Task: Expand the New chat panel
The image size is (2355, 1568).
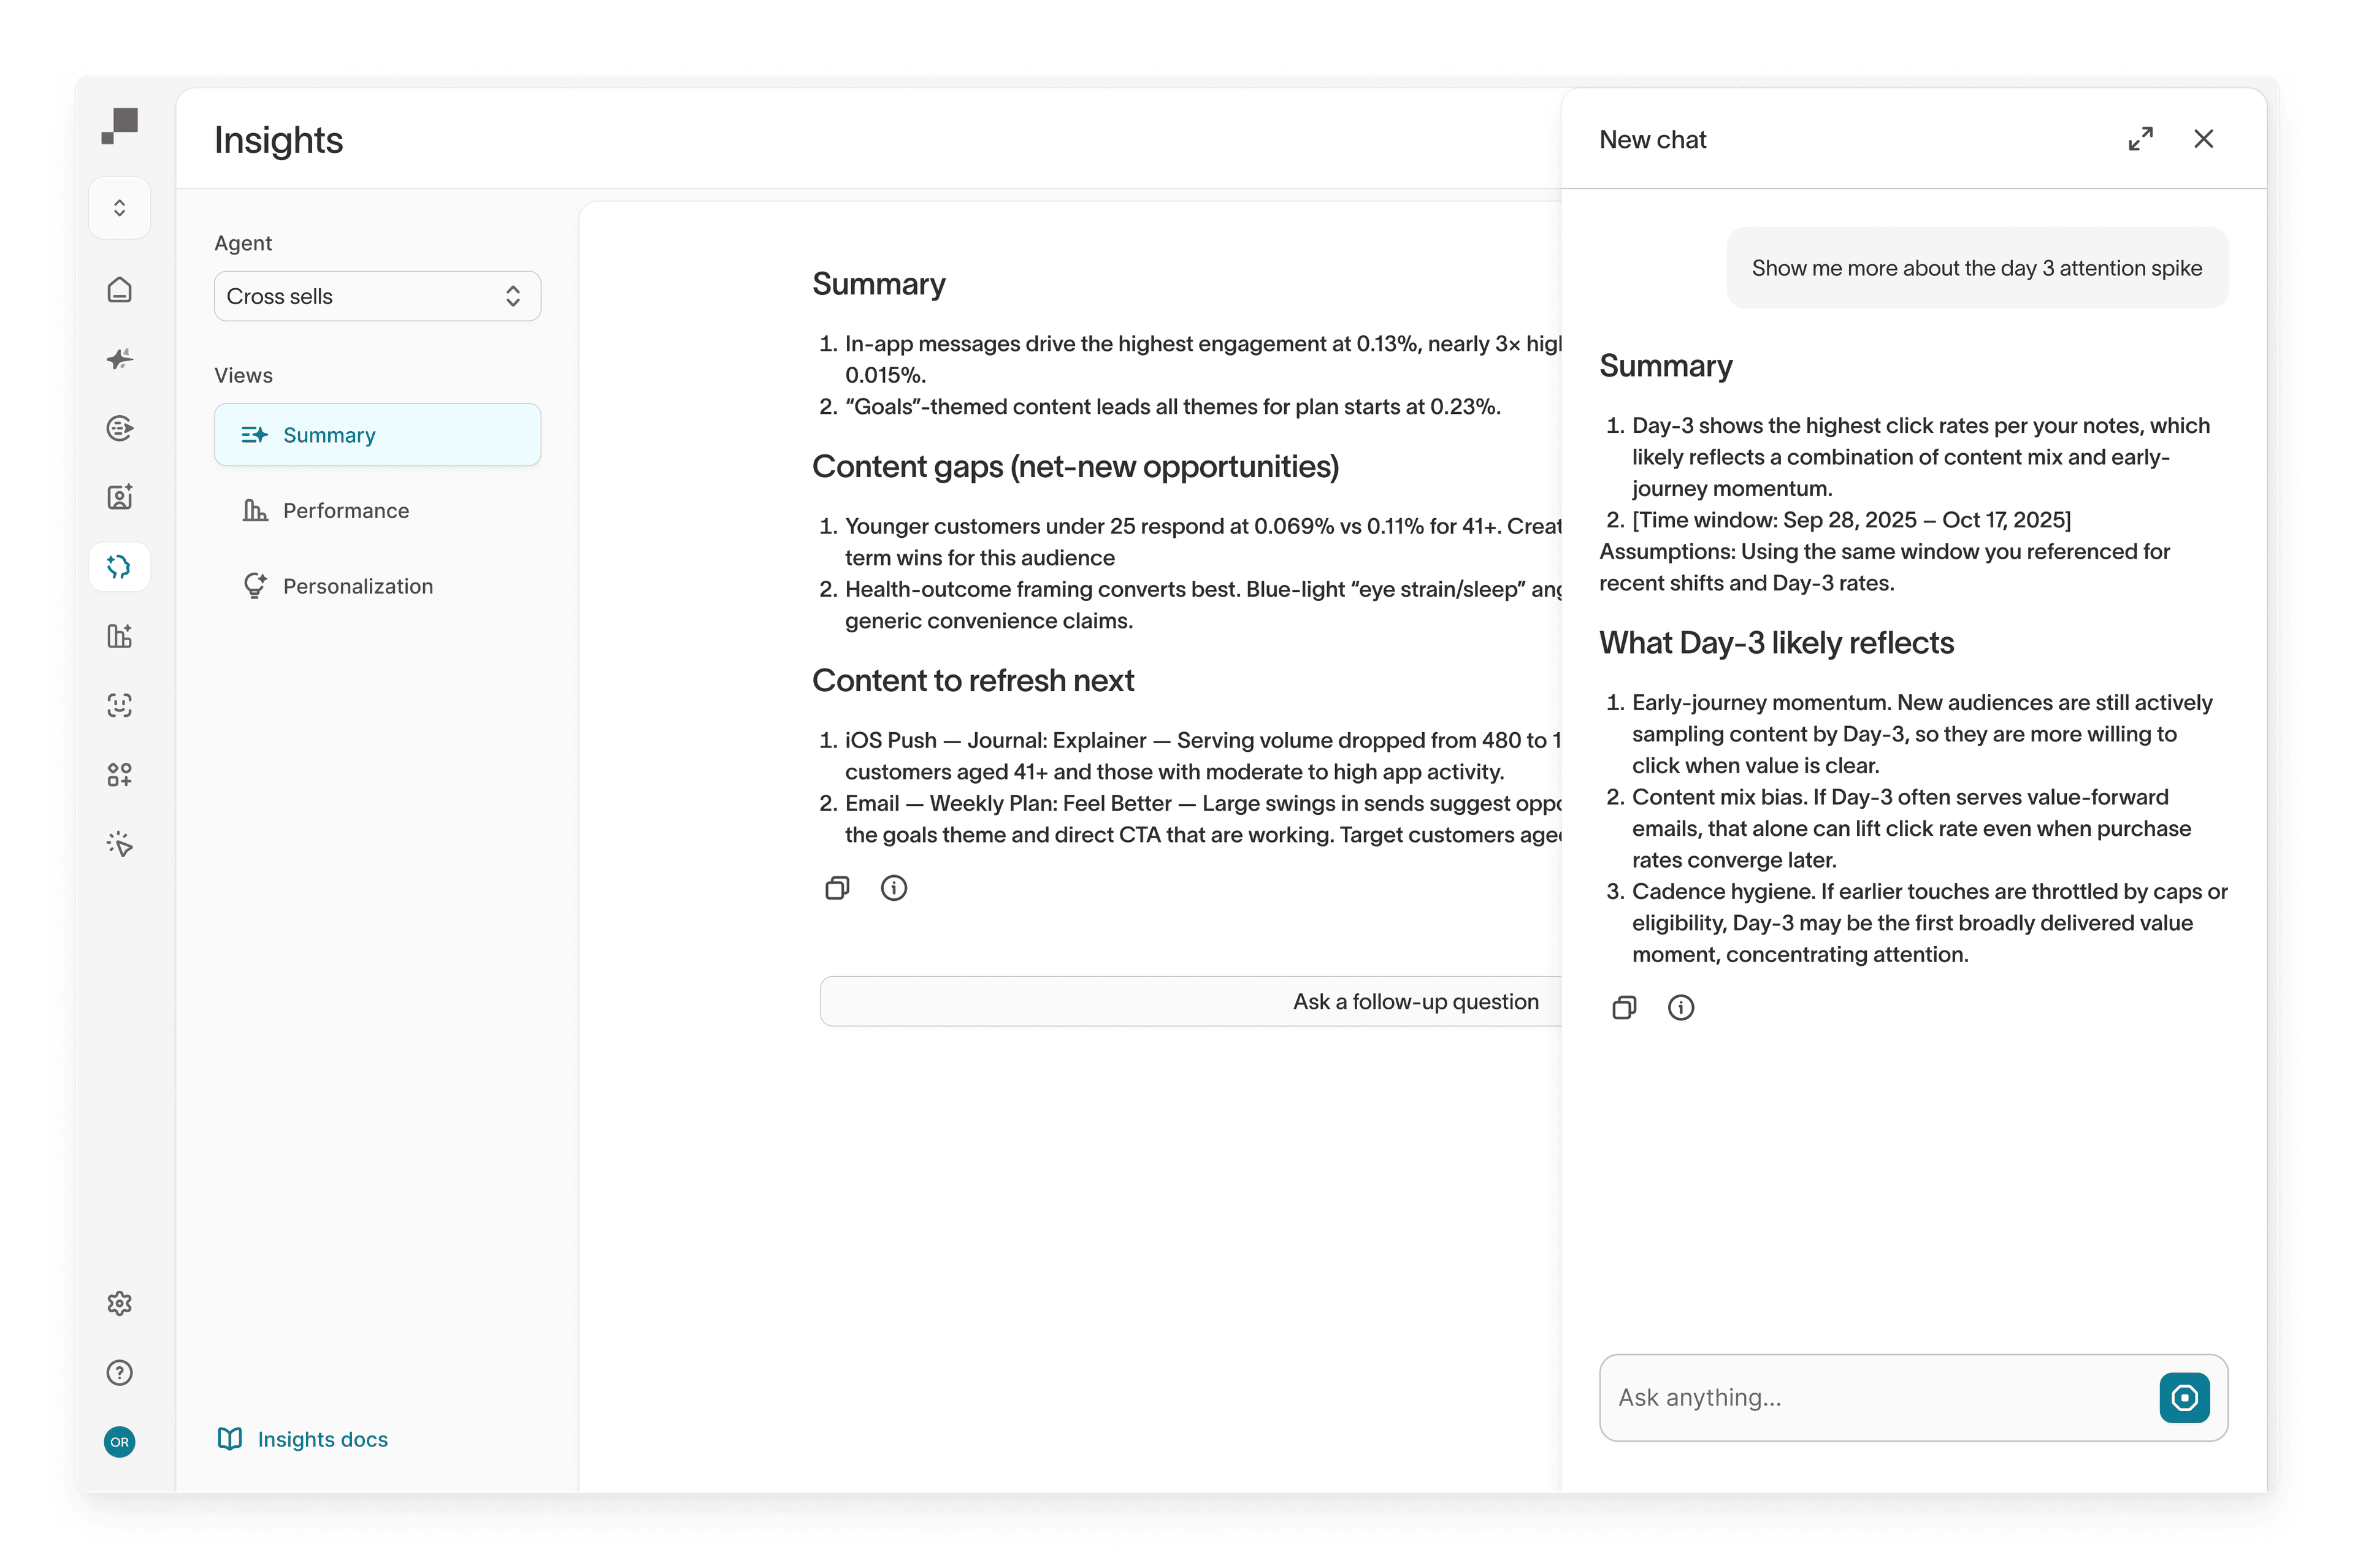Action: point(2140,139)
